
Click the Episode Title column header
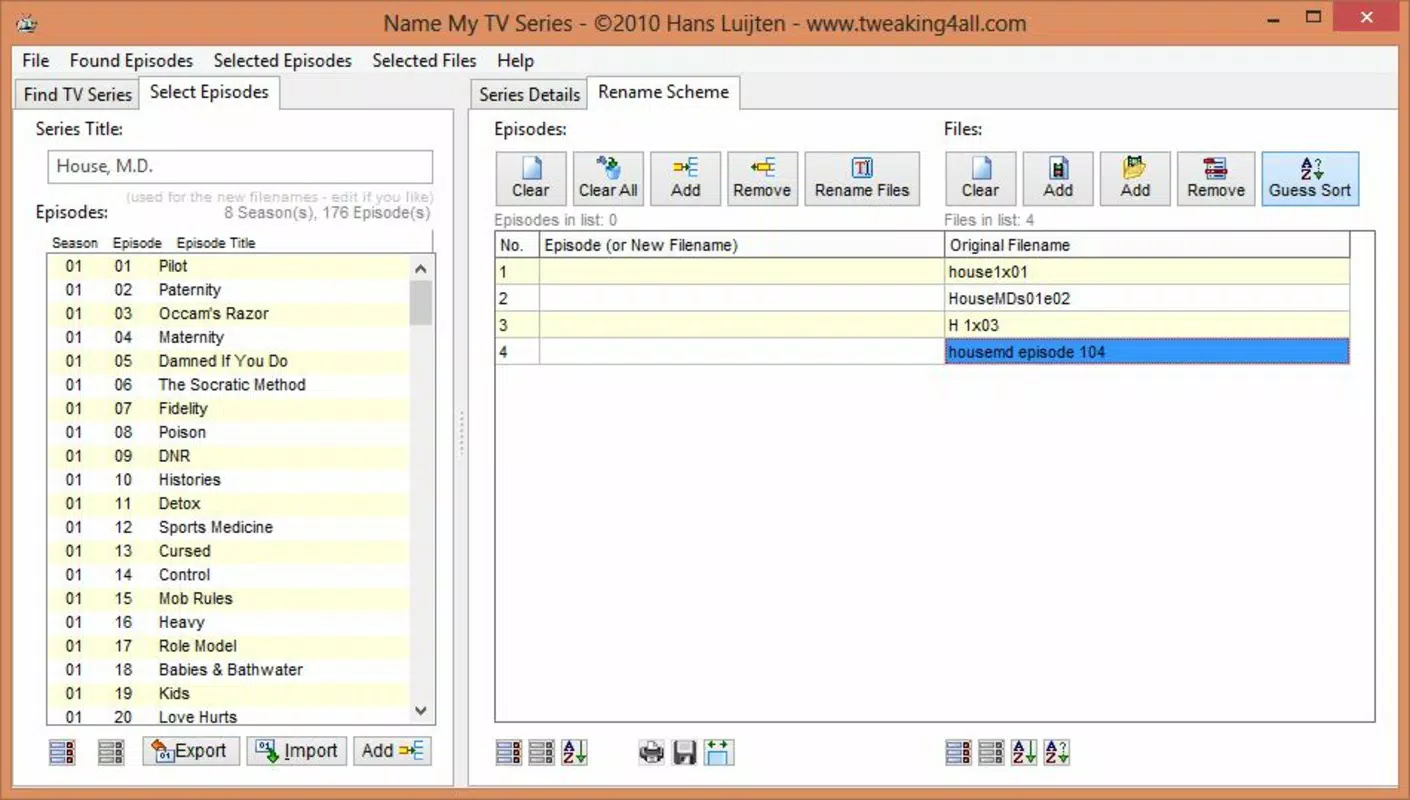point(216,243)
